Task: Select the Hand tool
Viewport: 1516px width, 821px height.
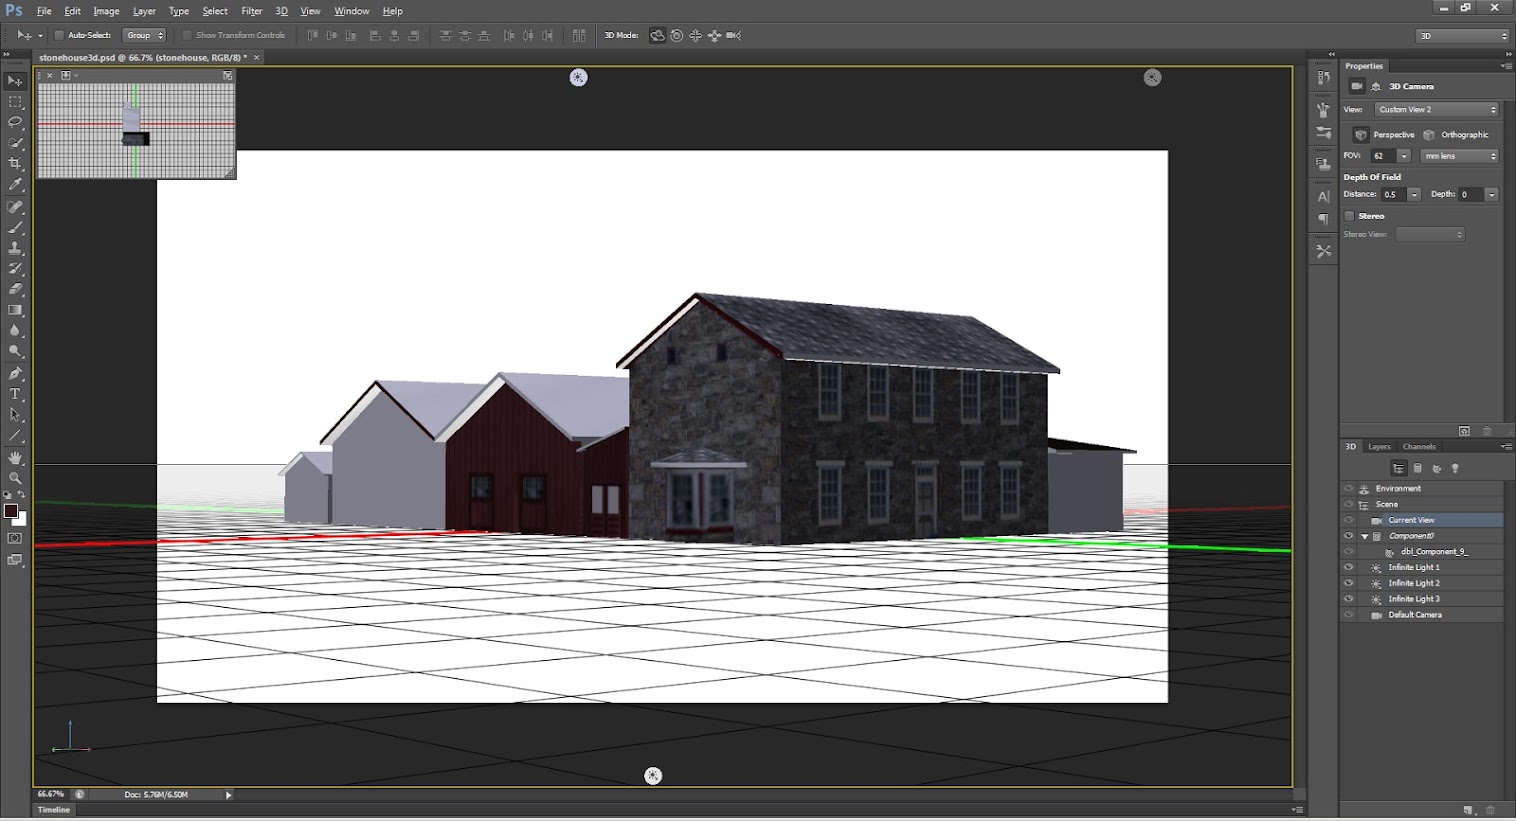Action: (15, 457)
